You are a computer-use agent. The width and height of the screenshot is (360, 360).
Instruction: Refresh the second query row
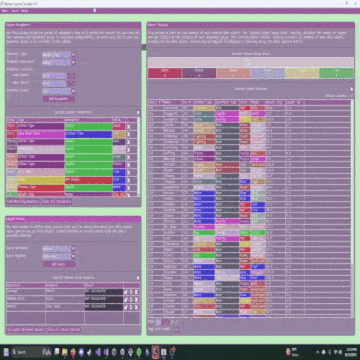click(x=131, y=299)
